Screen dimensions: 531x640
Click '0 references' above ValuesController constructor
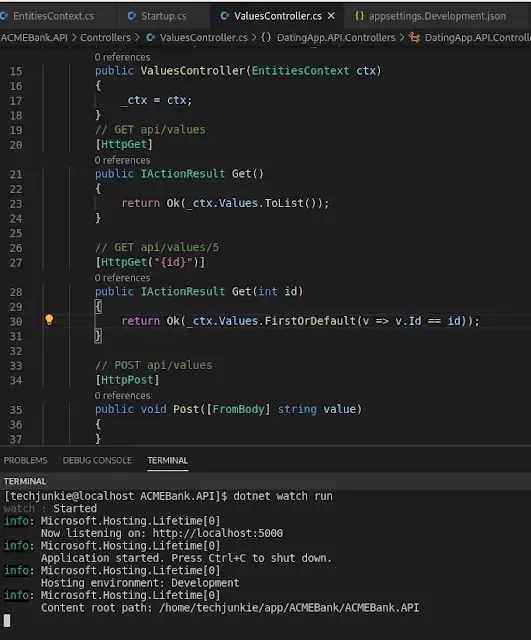click(x=122, y=57)
